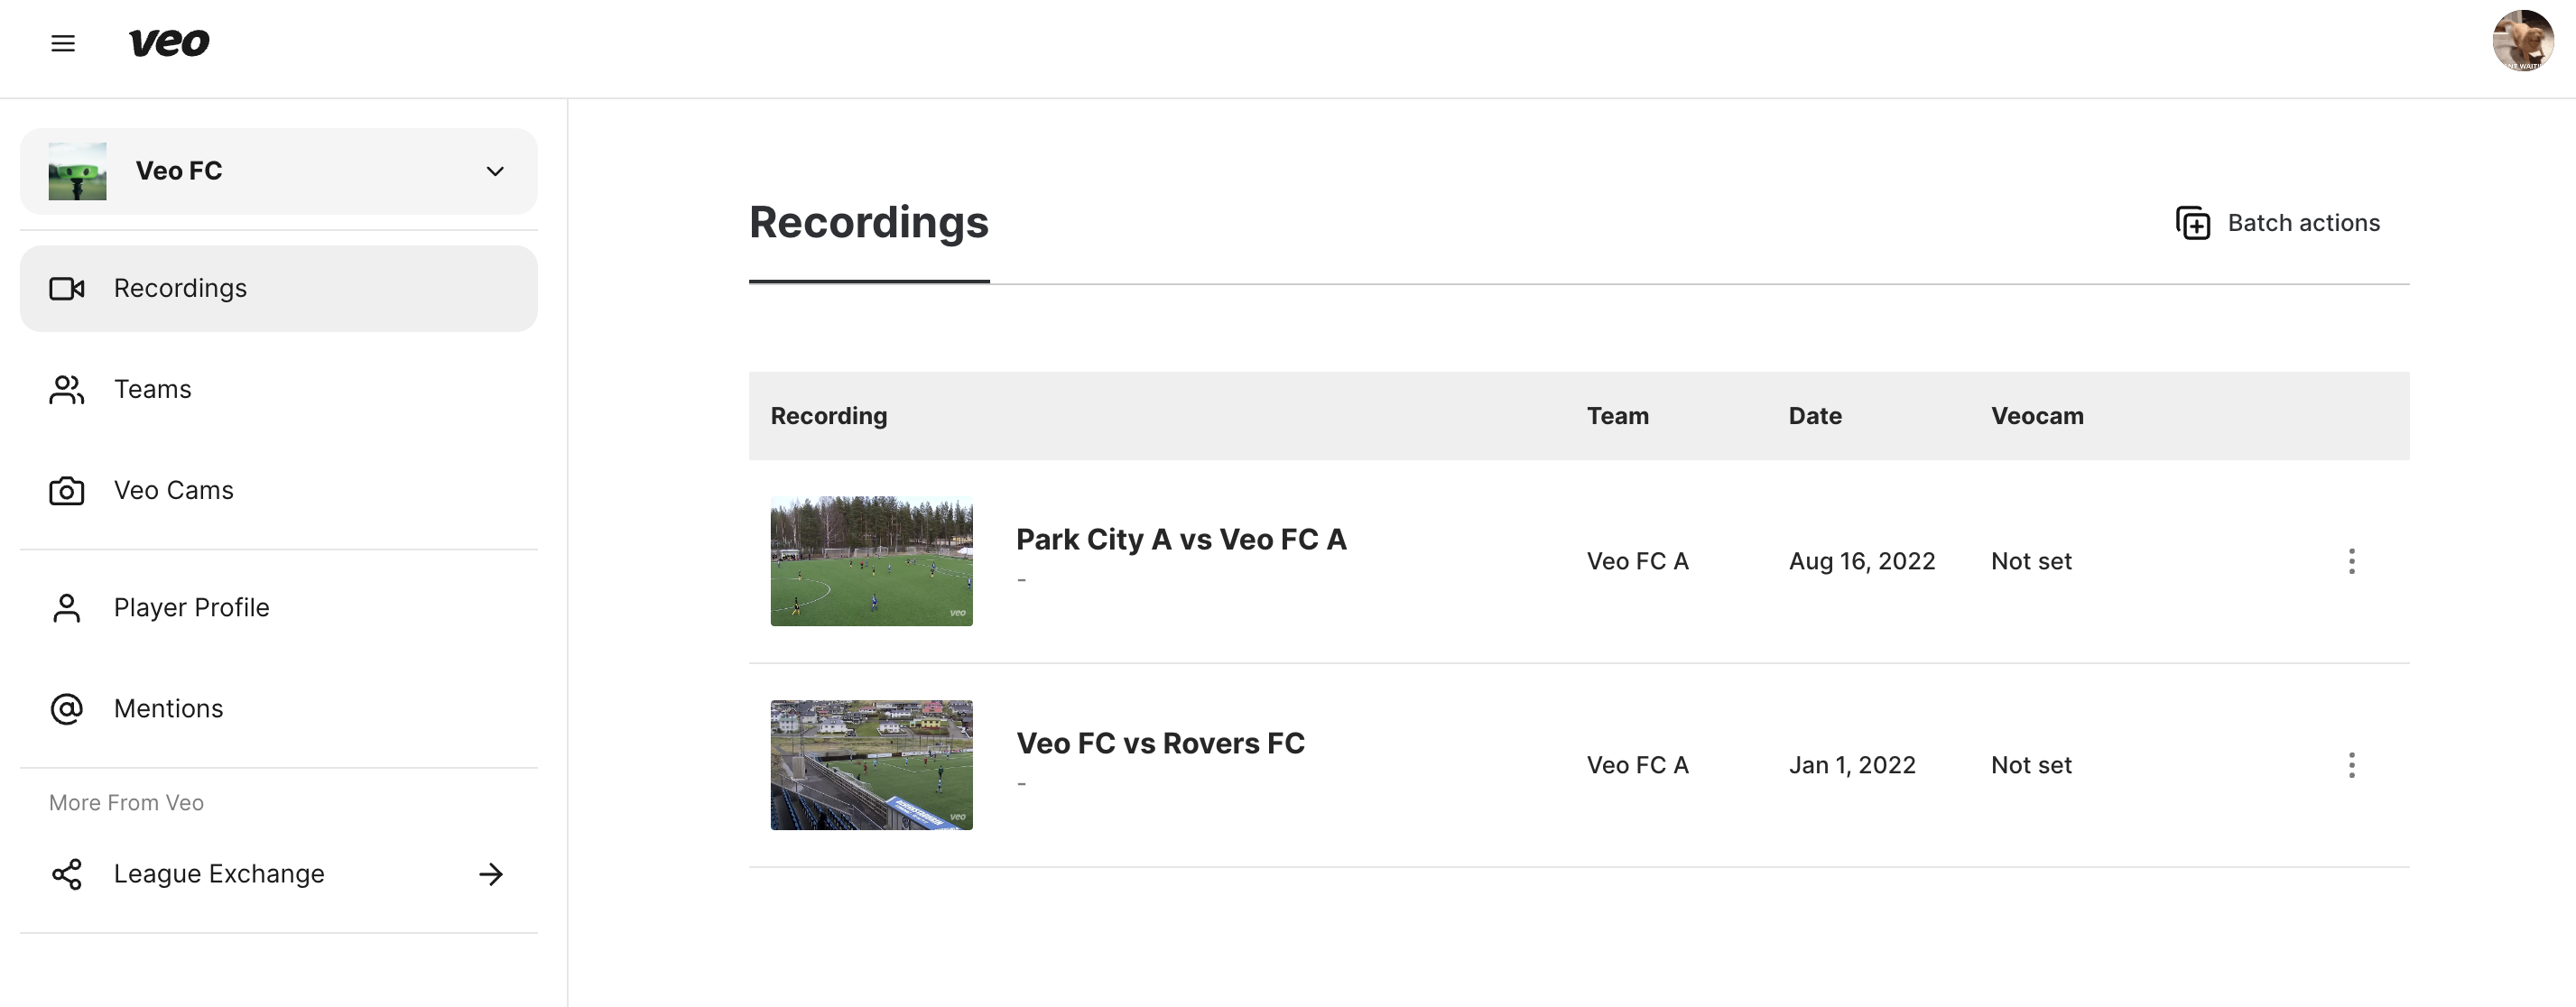
Task: Click the Batch actions icon
Action: pos(2192,223)
